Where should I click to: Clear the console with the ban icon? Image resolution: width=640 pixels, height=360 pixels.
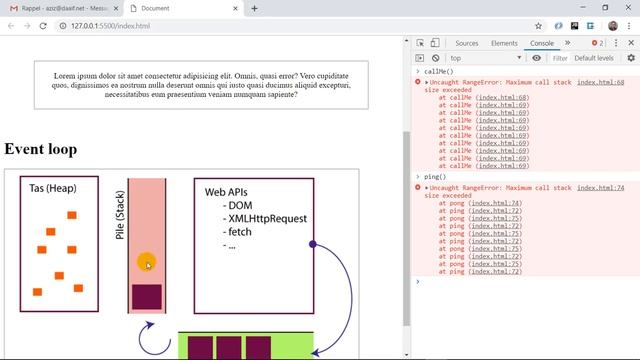[x=436, y=58]
